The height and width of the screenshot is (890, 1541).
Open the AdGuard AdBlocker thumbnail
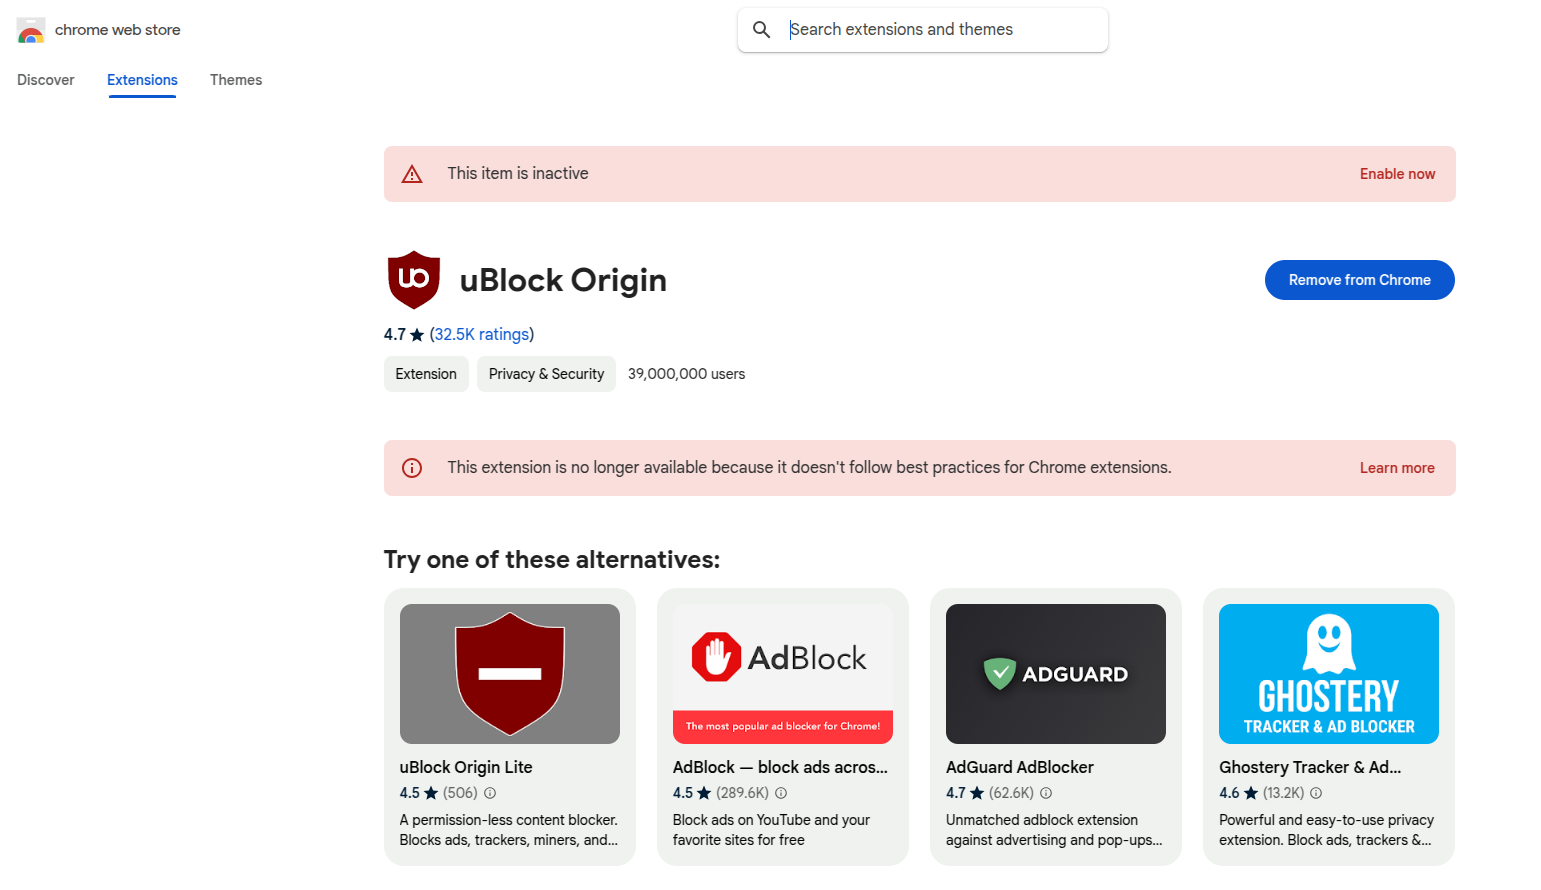[x=1056, y=674]
